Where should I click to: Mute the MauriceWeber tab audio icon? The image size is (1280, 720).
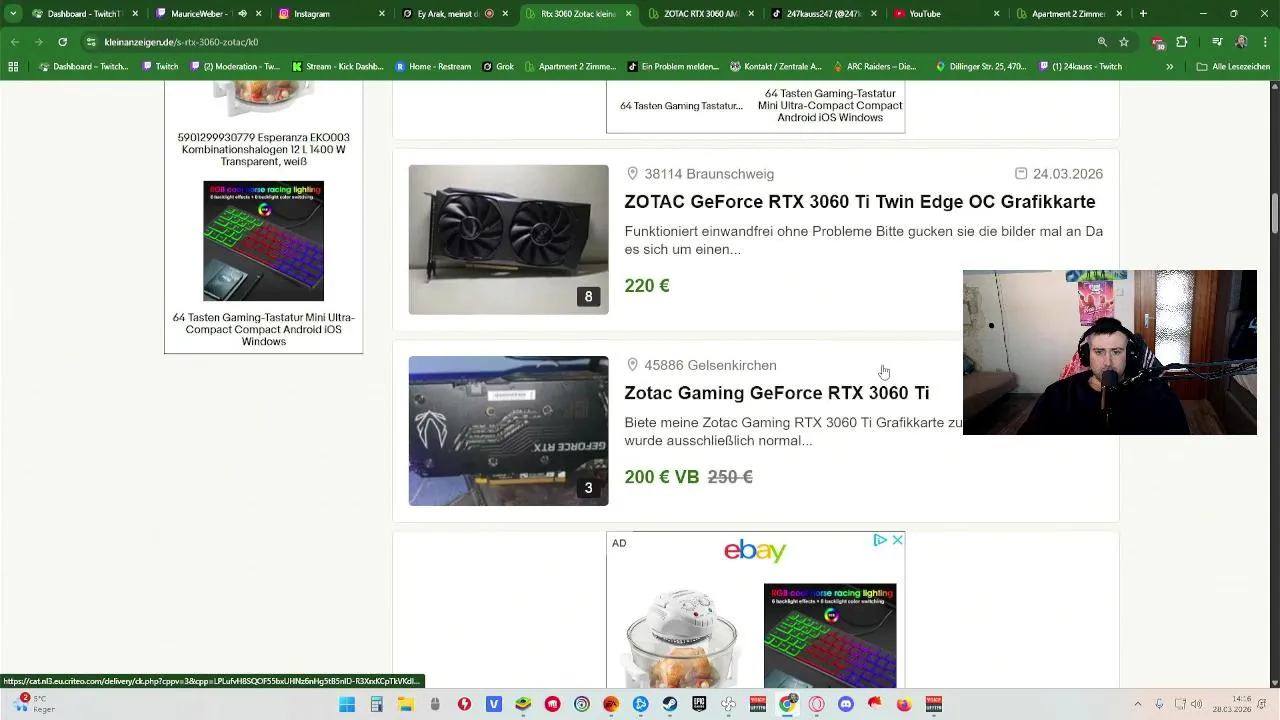(242, 14)
